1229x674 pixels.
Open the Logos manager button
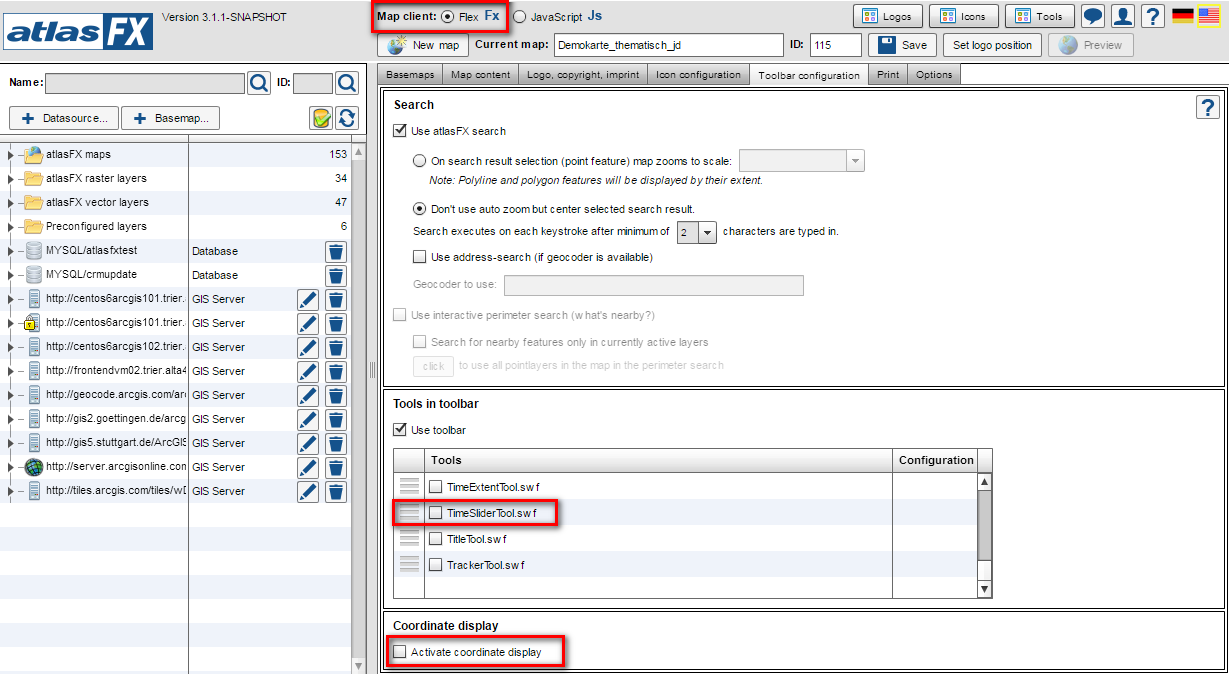point(888,16)
